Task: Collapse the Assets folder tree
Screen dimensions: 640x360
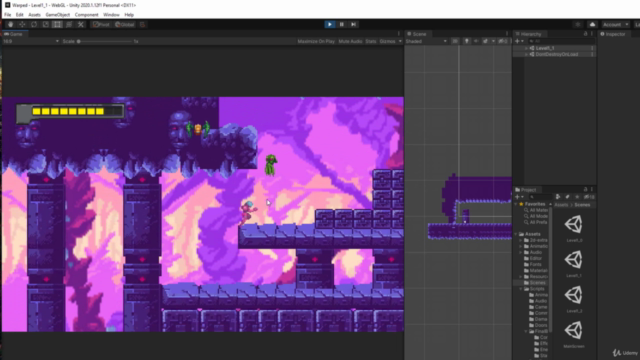Action: tap(516, 234)
